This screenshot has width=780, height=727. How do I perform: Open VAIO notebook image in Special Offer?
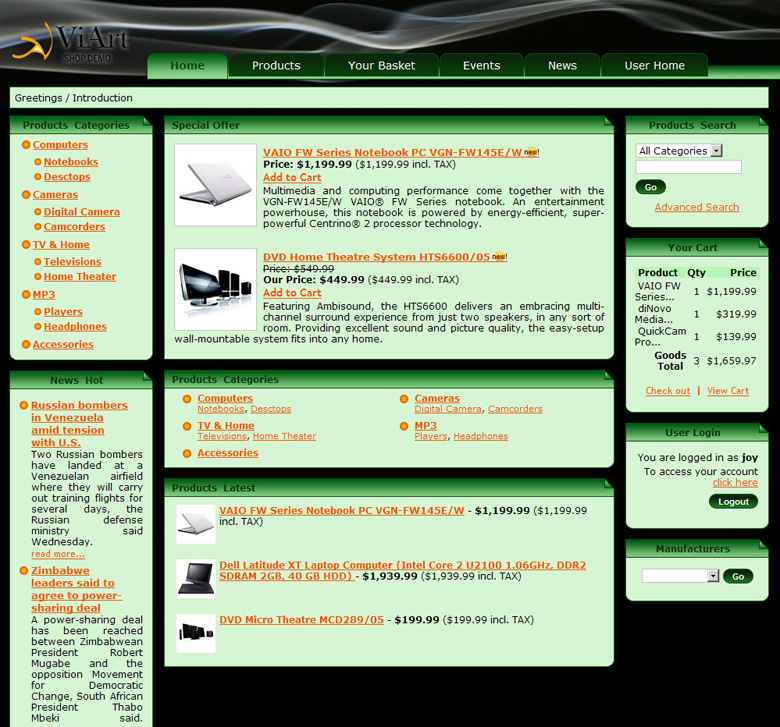(215, 185)
